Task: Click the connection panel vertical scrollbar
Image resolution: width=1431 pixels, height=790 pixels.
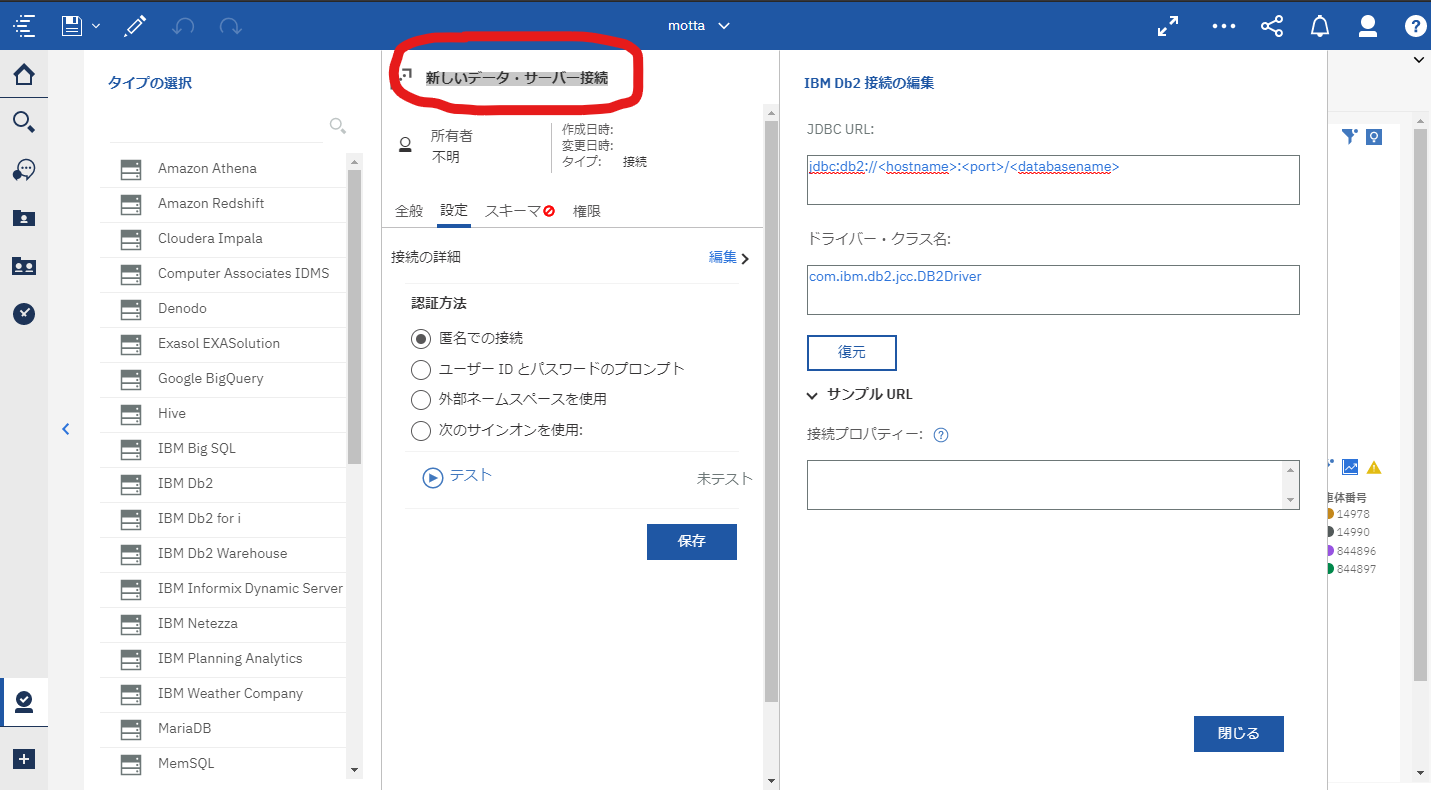Action: click(770, 411)
